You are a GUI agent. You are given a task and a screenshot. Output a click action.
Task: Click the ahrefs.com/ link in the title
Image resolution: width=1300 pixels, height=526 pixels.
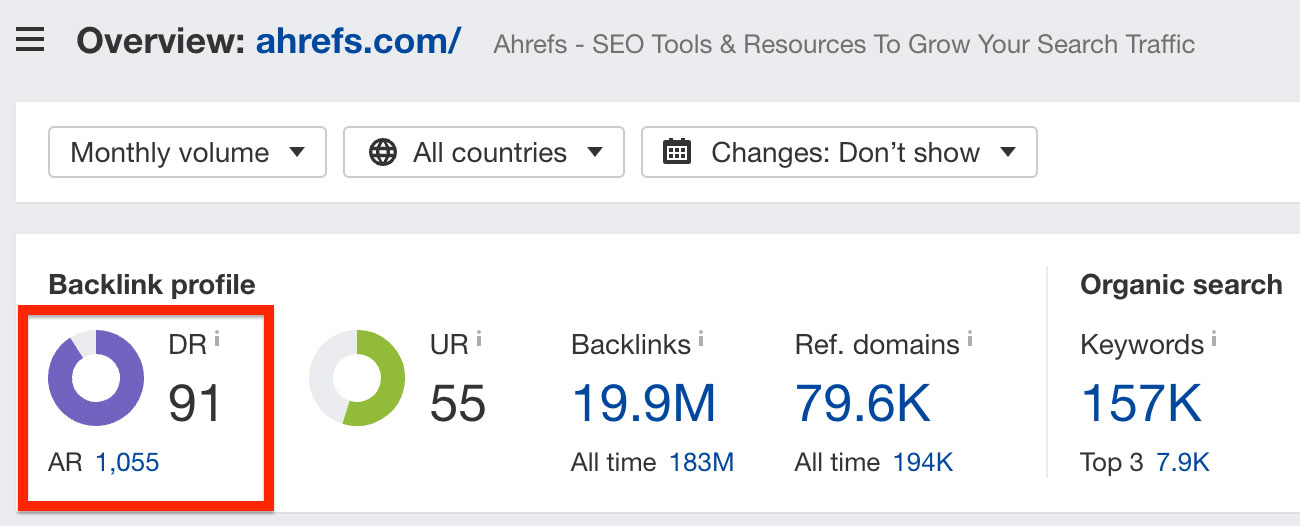[358, 42]
